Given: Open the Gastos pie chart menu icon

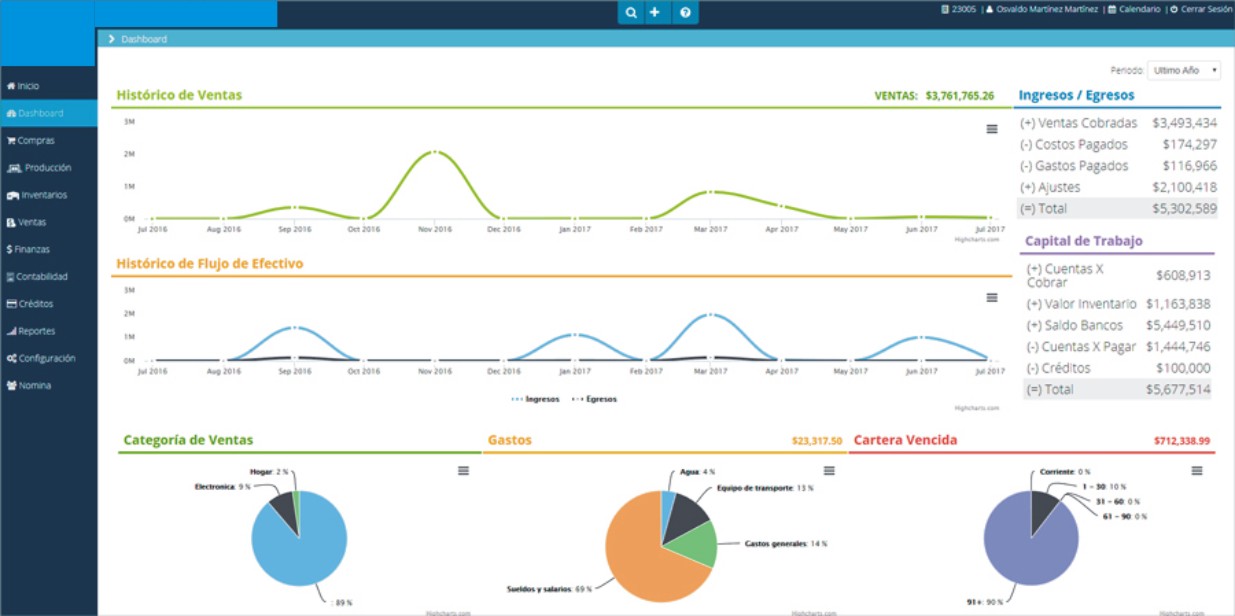Looking at the screenshot, I should [x=829, y=471].
